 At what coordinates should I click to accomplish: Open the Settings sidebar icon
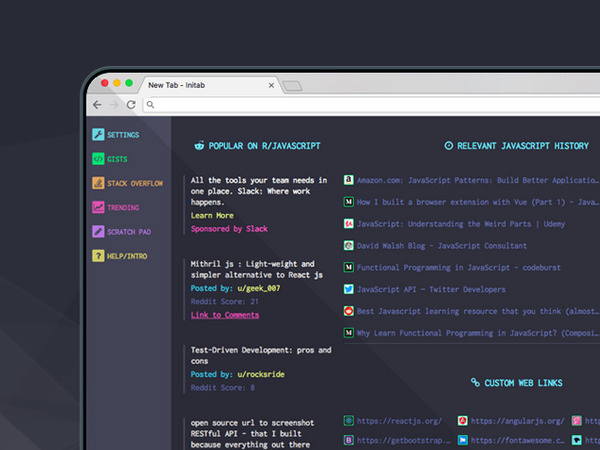98,134
